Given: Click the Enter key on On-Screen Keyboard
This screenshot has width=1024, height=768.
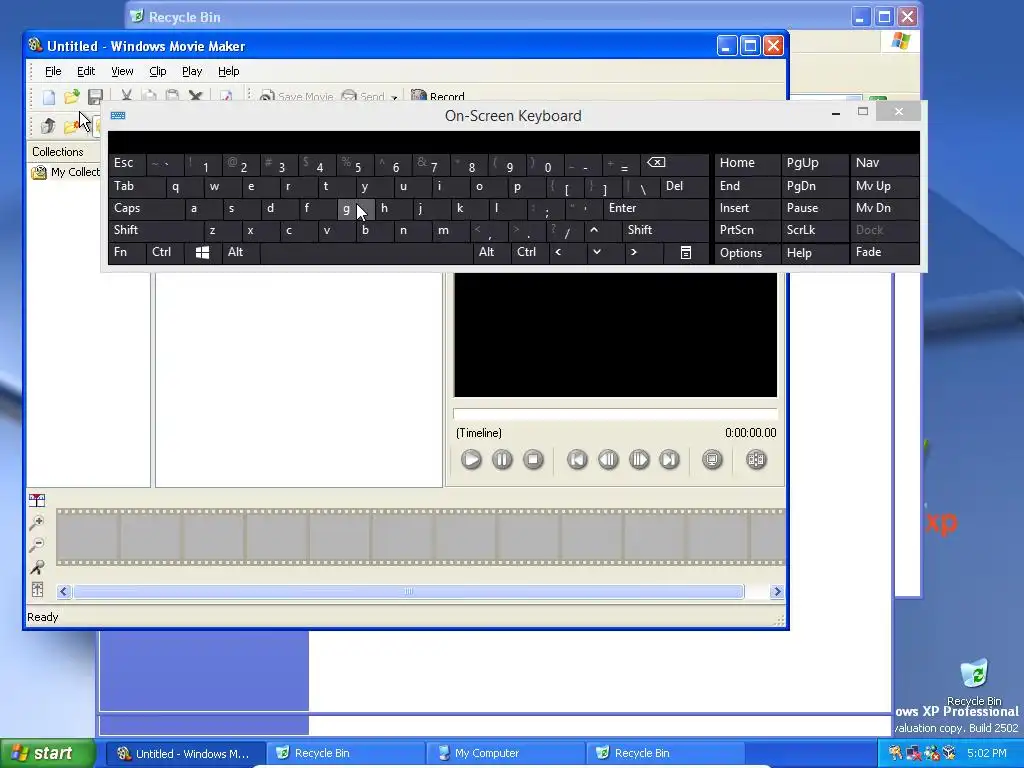Looking at the screenshot, I should pyautogui.click(x=655, y=208).
